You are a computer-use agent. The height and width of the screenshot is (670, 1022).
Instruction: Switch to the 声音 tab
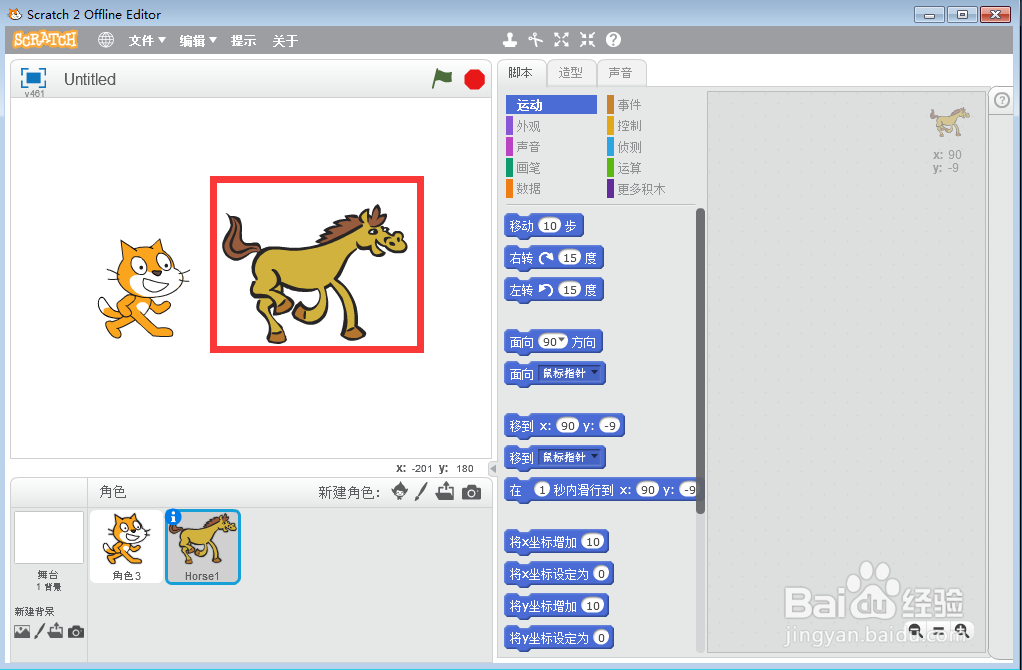[x=620, y=72]
